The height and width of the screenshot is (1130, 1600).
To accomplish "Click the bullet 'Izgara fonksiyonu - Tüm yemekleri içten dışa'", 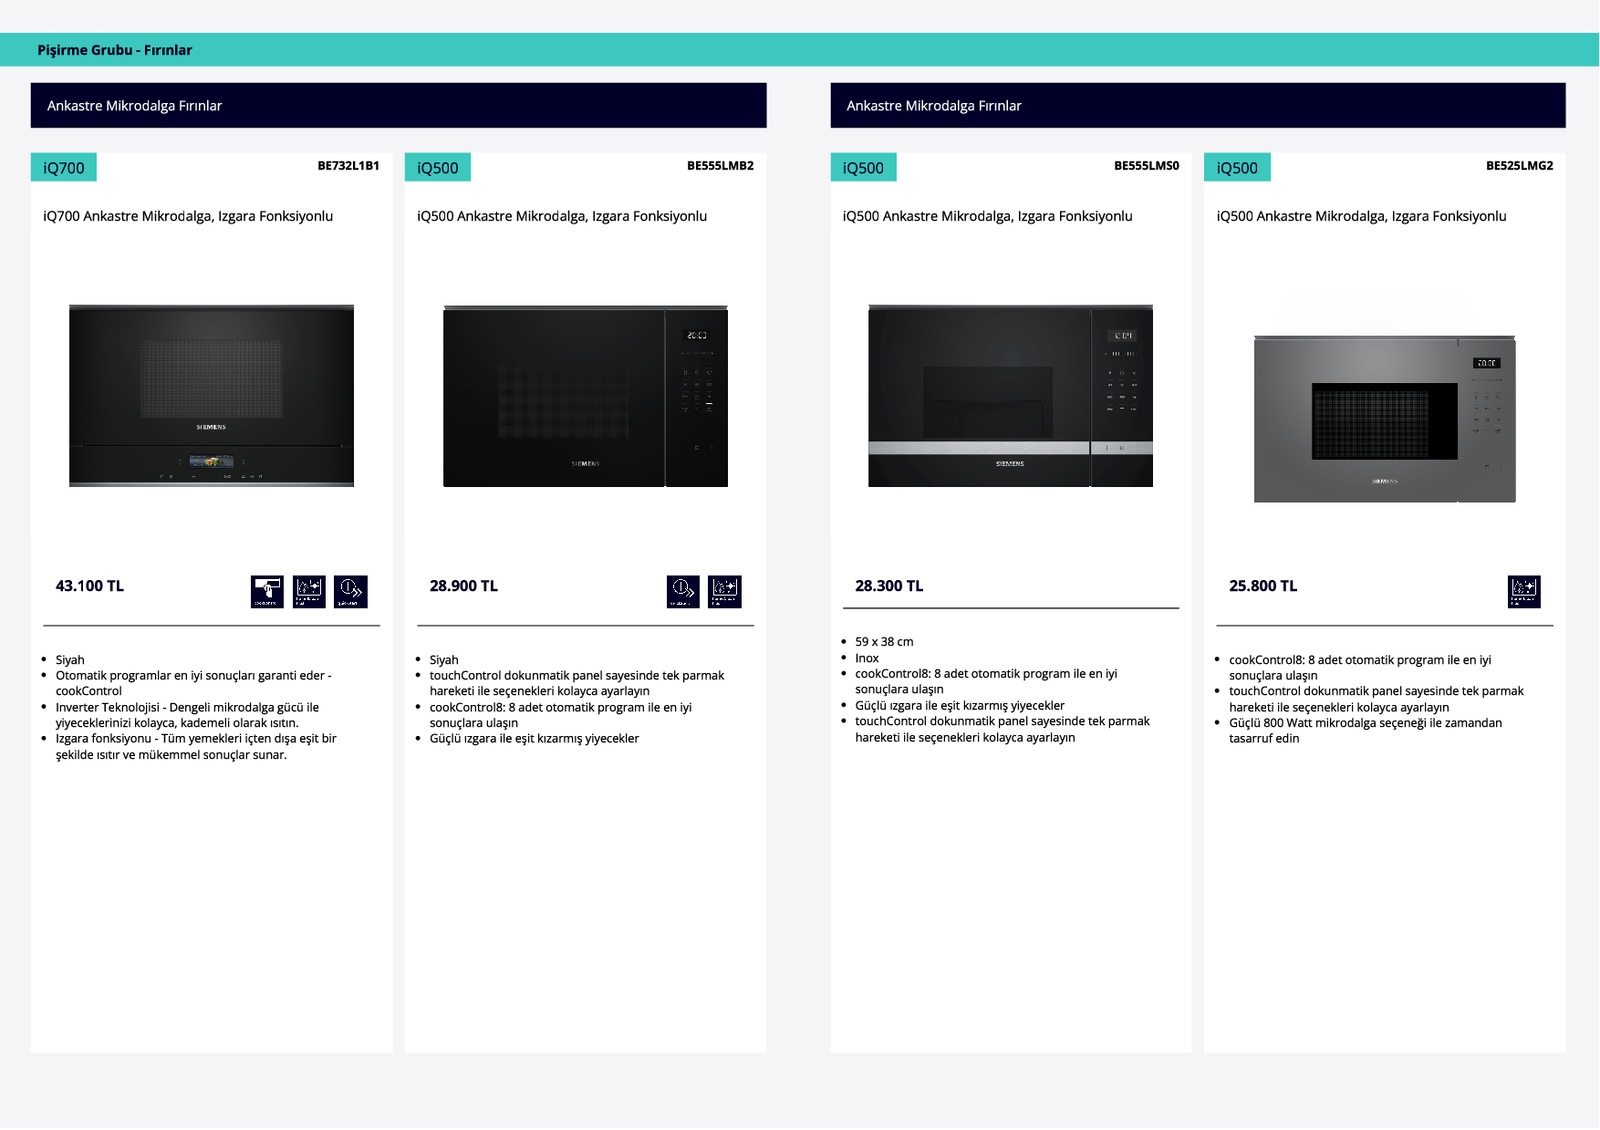I will coord(196,747).
